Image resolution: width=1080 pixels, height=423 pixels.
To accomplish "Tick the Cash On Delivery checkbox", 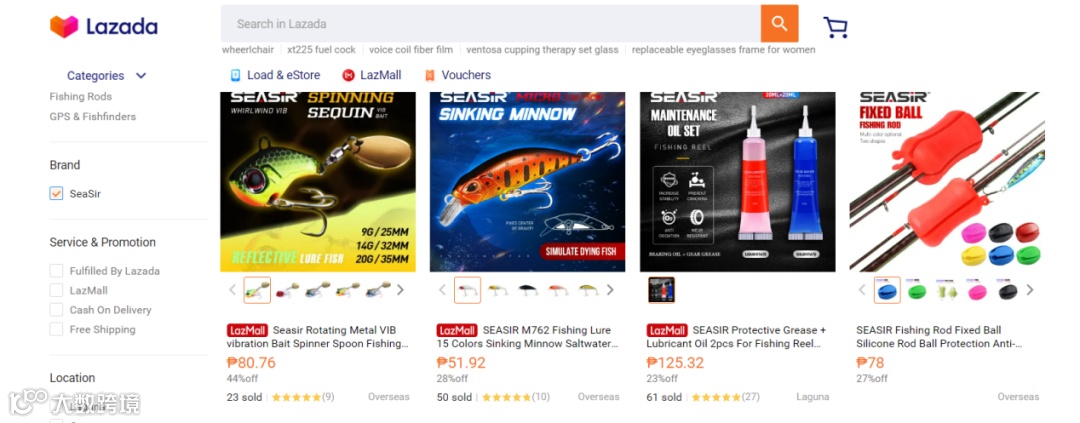I will 56,309.
